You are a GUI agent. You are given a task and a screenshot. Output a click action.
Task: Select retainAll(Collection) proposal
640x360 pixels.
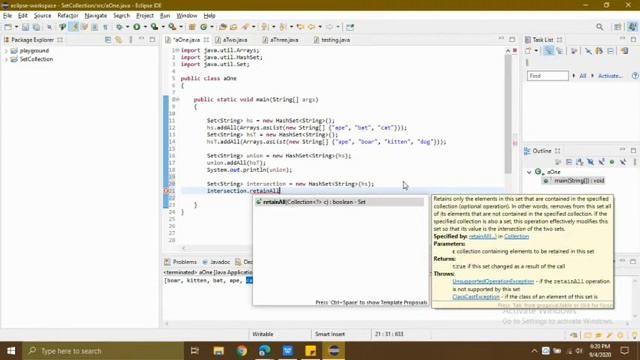click(339, 202)
